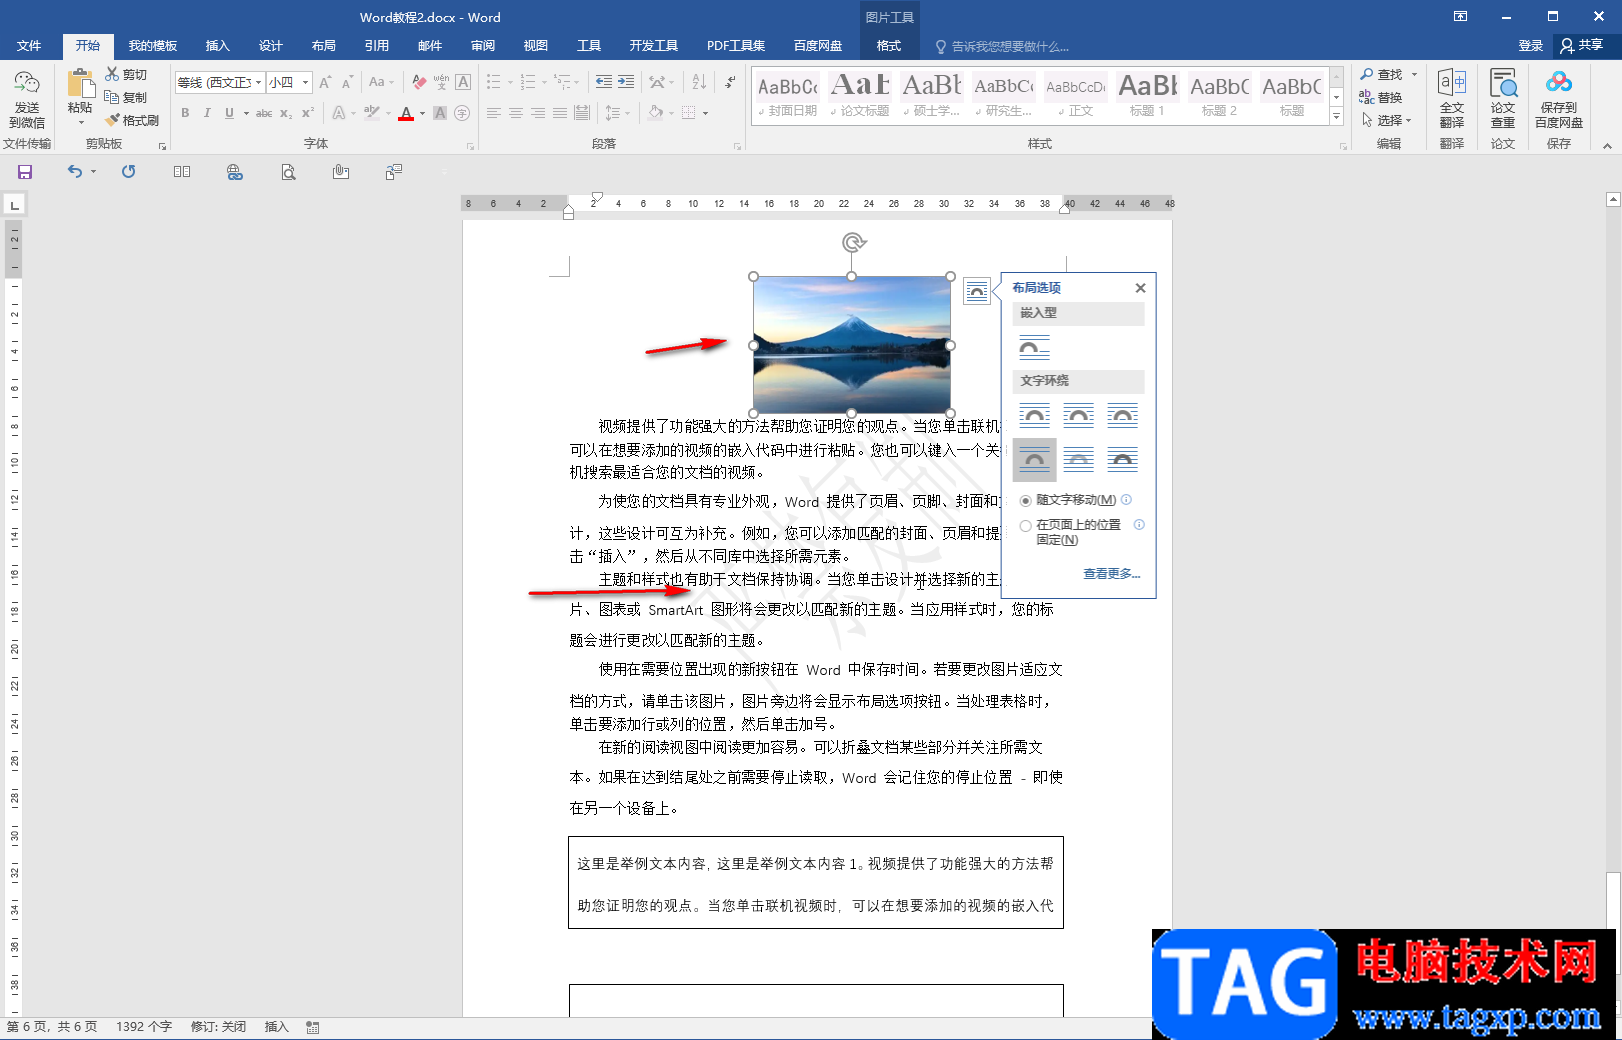Screen dimensions: 1622x1040
Task: Click the Replace button
Action: [x=1380, y=97]
